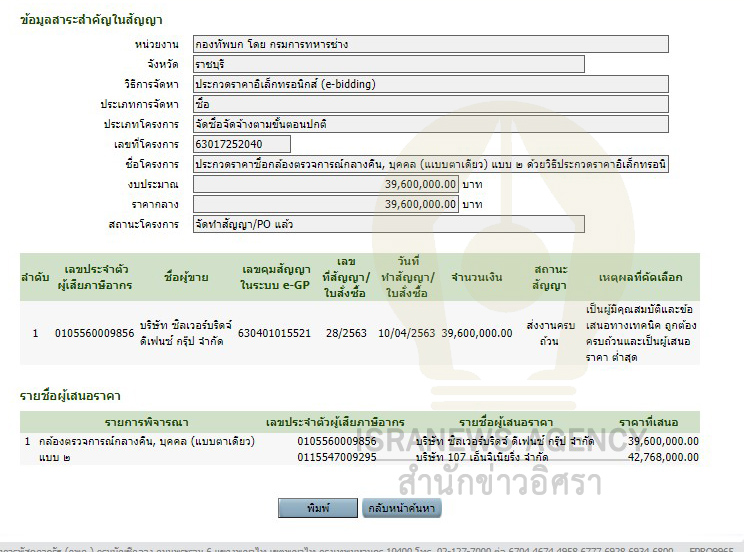Select the งบประมาณ budget amount field
Screen dimensions: 744x552
pyautogui.click(x=326, y=184)
